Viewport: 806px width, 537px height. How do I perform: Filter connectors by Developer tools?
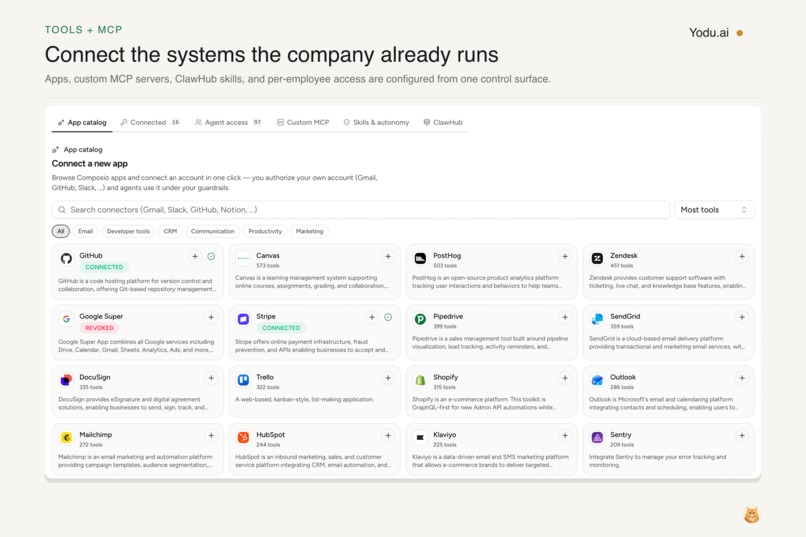128,231
